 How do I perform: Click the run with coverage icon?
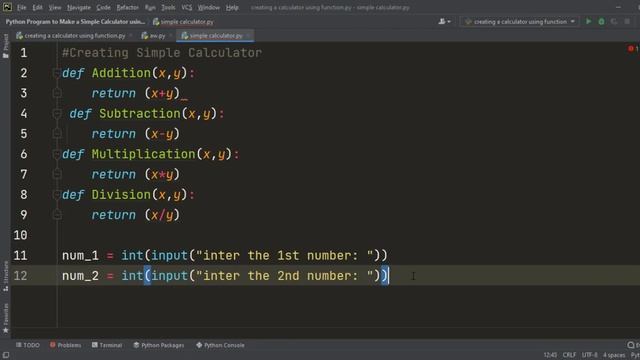tap(614, 21)
